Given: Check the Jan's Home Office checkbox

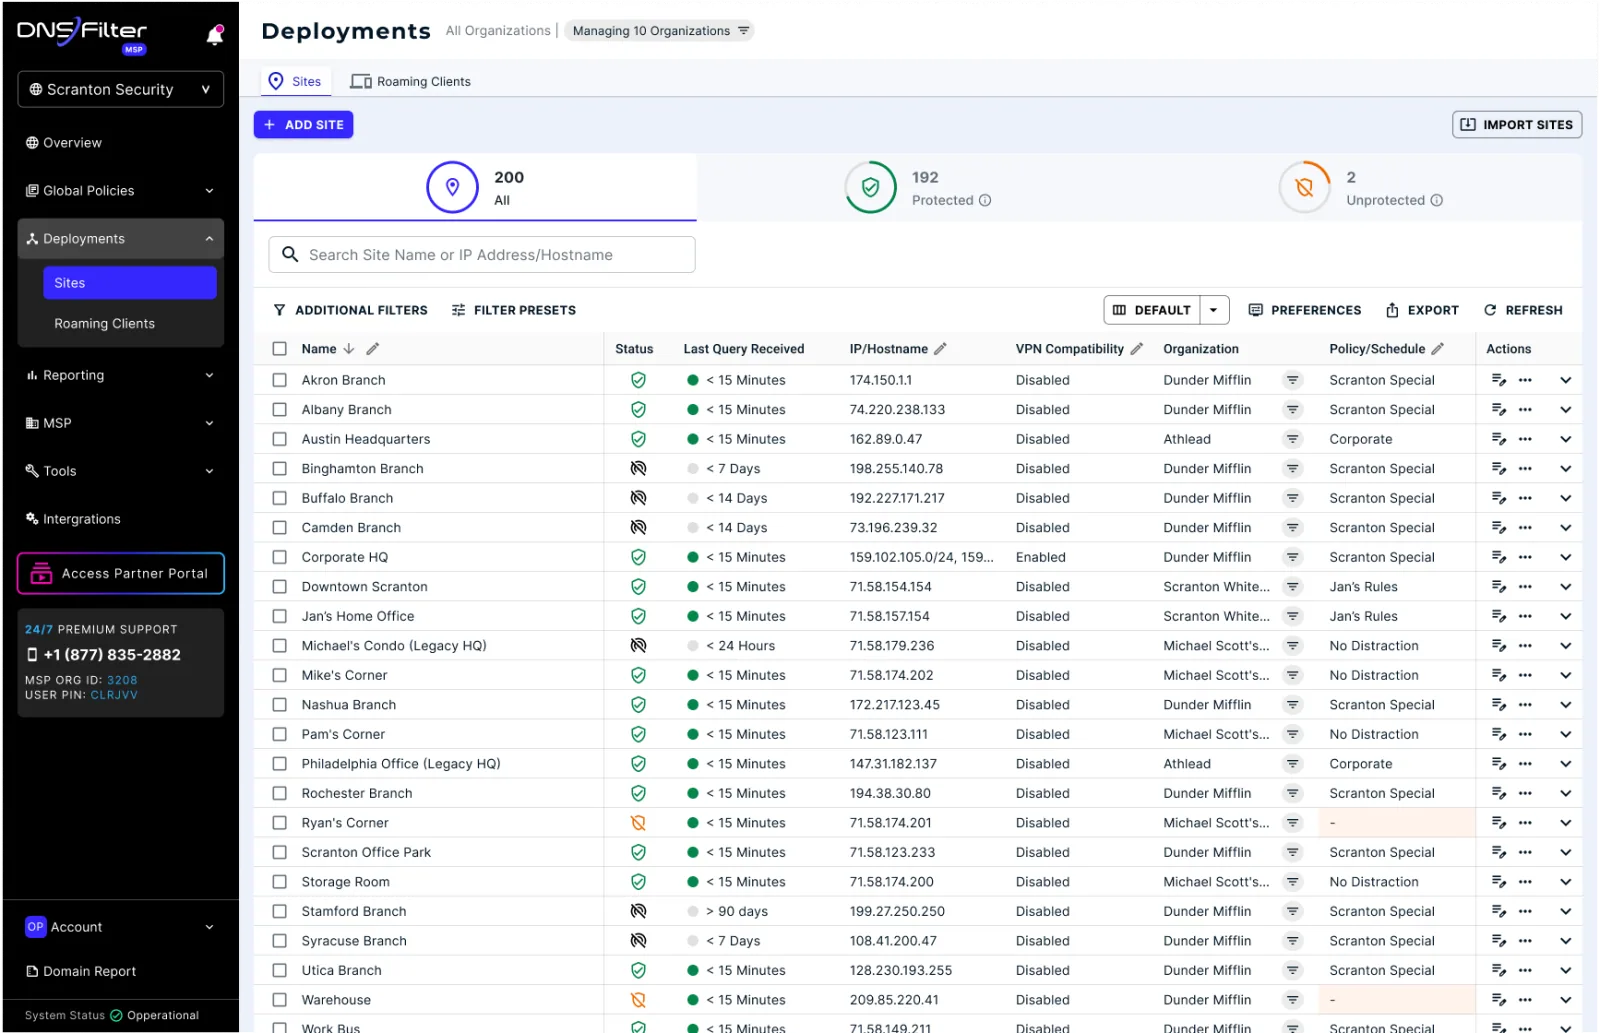Looking at the screenshot, I should point(280,616).
